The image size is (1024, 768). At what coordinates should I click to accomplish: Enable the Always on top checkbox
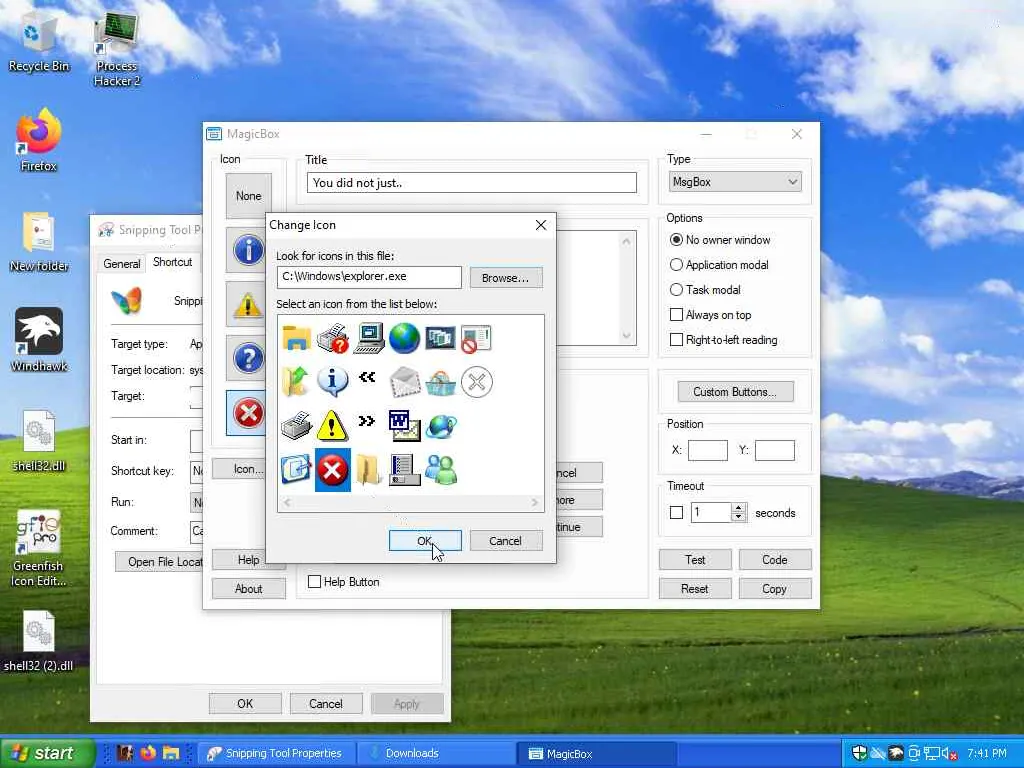click(677, 315)
